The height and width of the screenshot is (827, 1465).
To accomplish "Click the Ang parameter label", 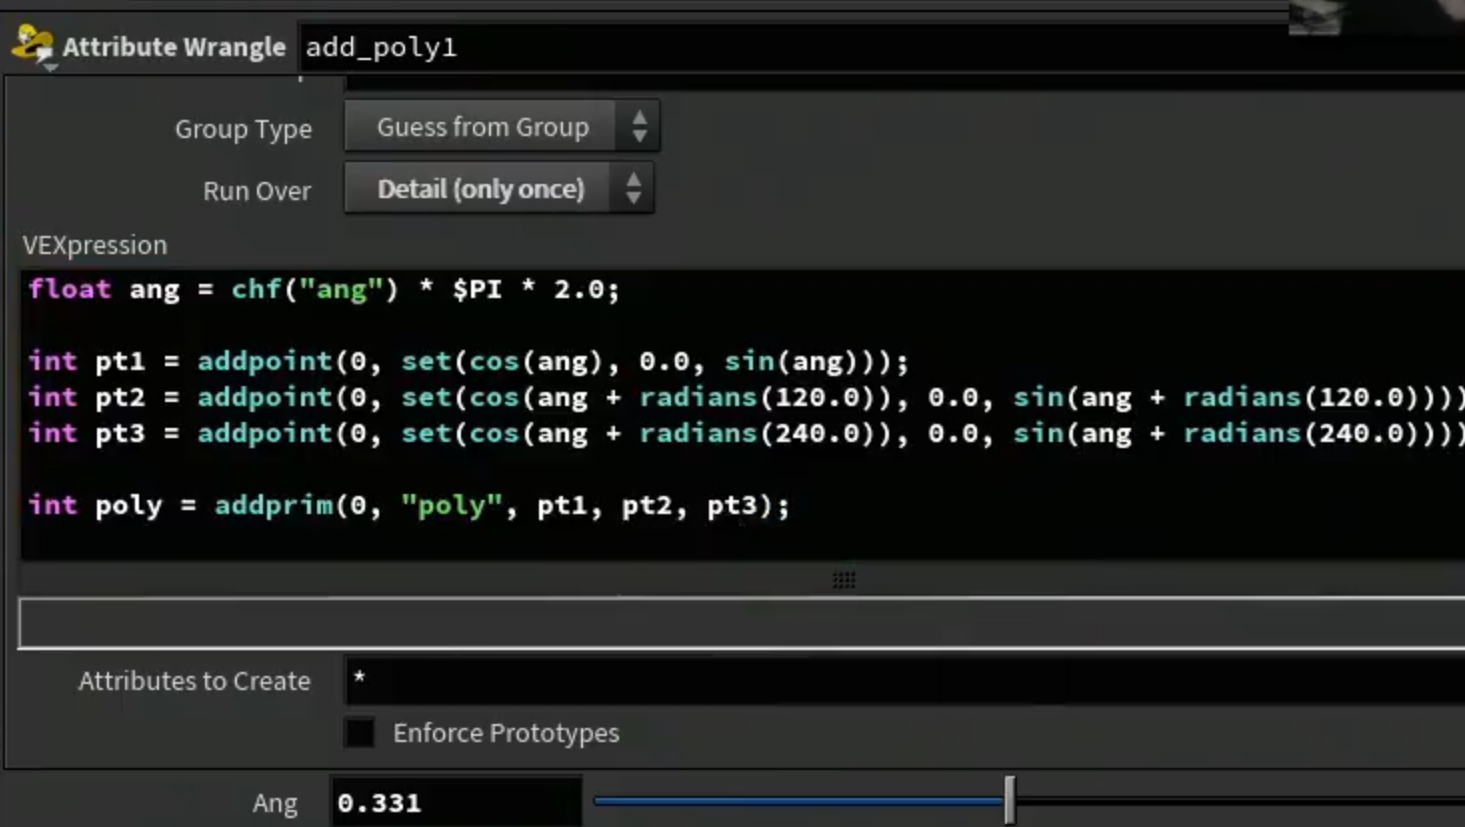I will [x=275, y=803].
